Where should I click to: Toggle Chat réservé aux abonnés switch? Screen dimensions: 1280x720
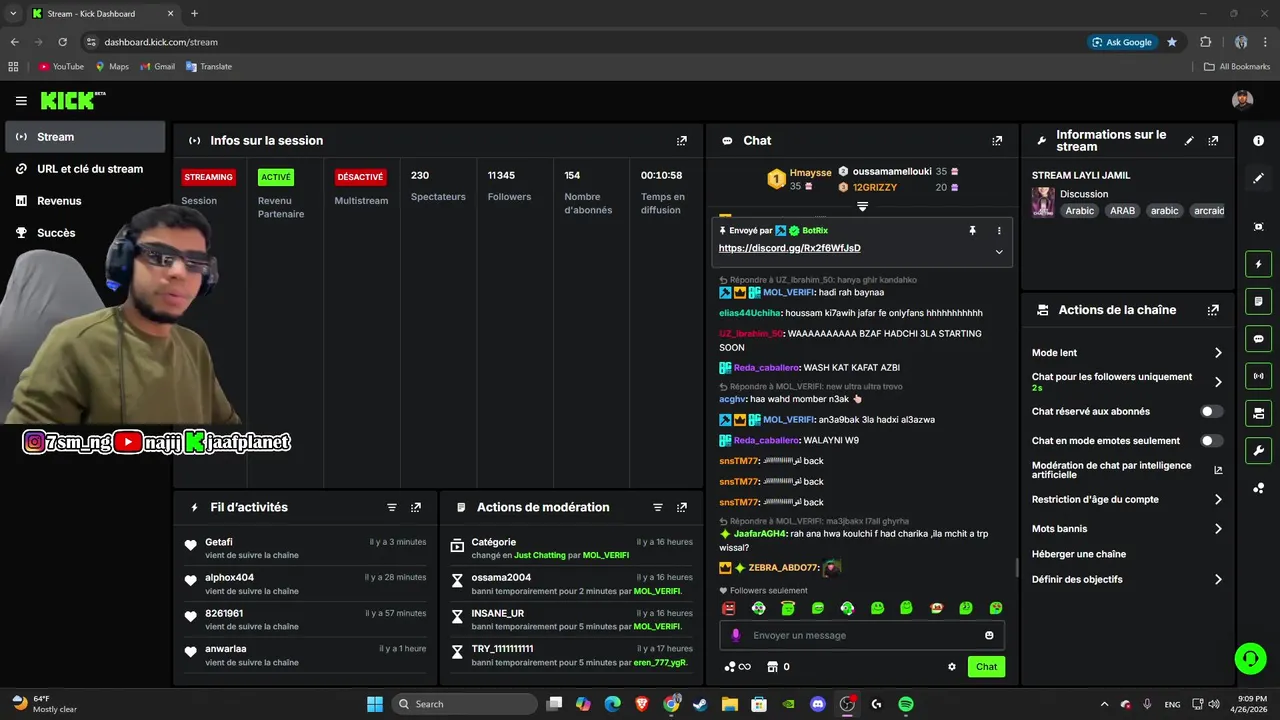pyautogui.click(x=1211, y=411)
